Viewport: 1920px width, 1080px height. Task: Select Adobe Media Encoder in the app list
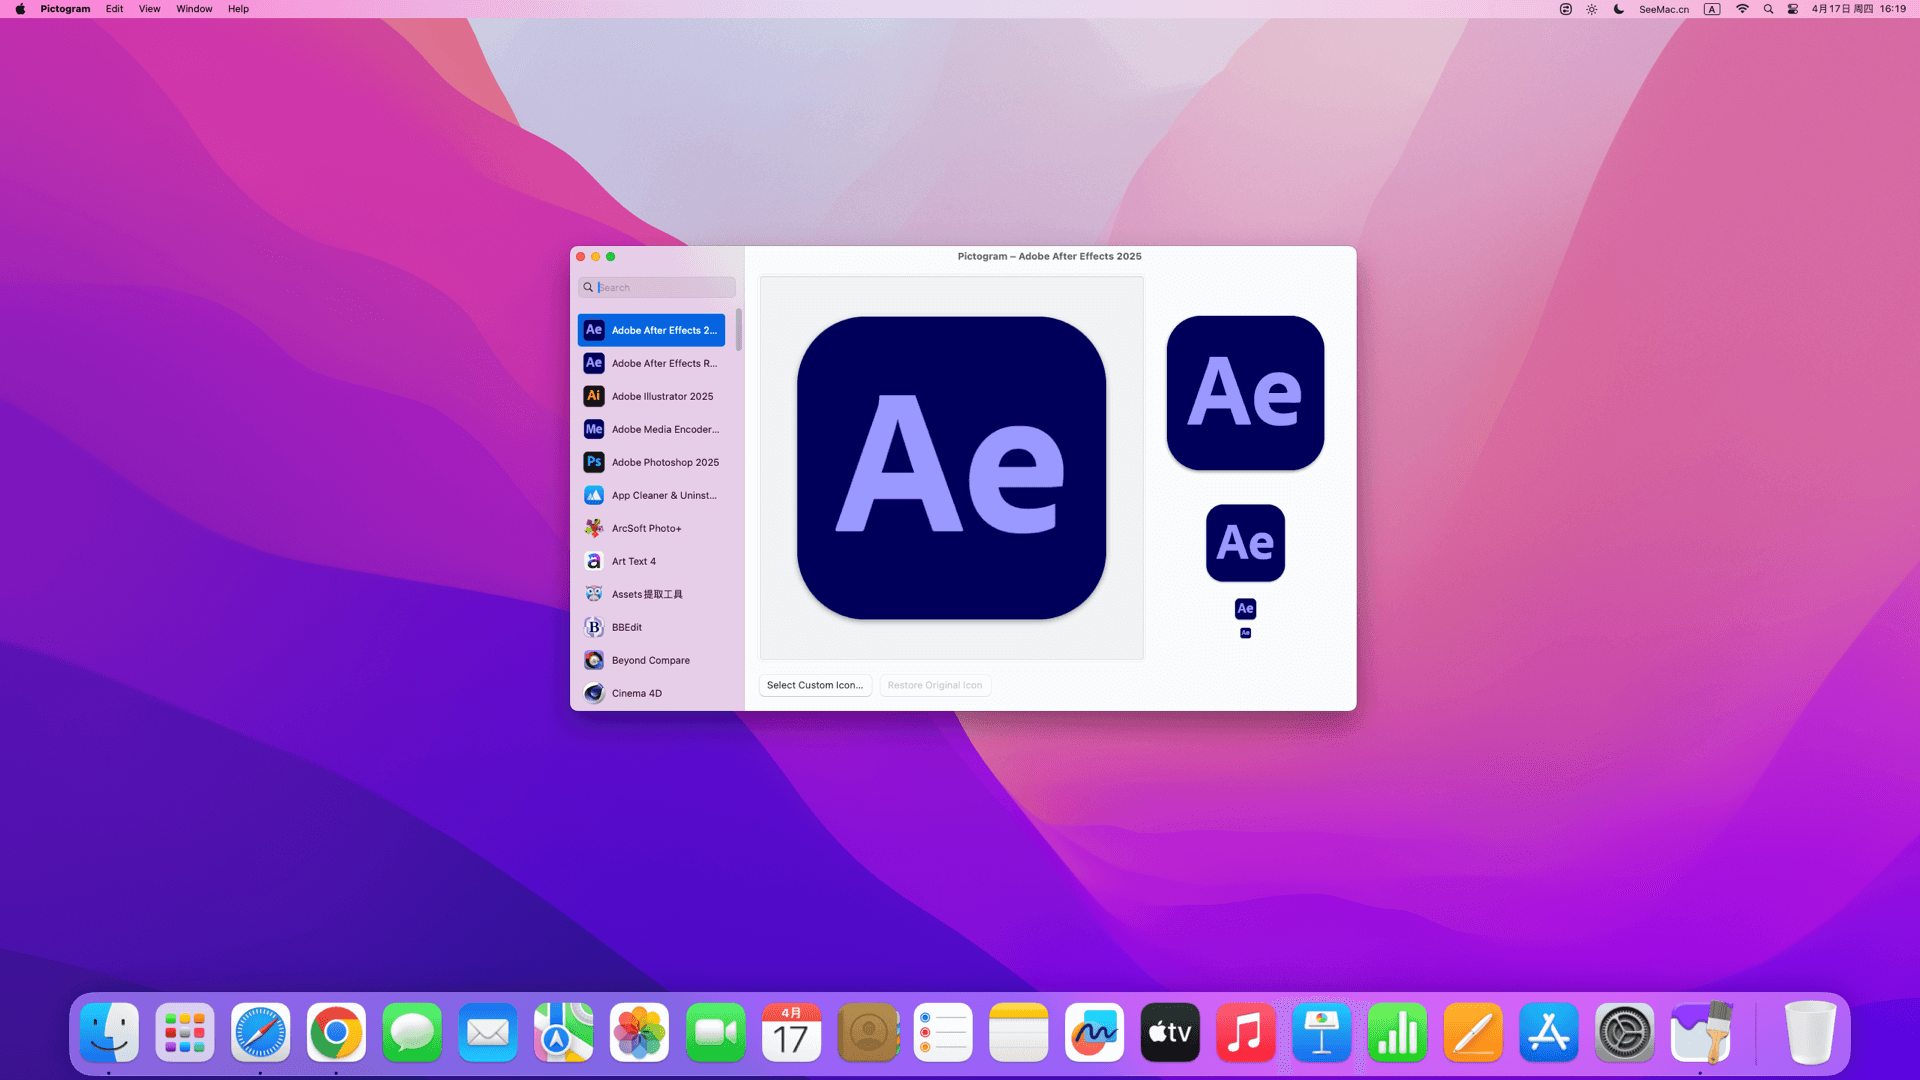(664, 429)
